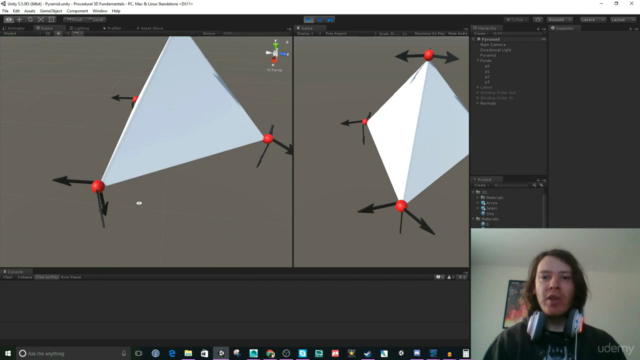Open the Free Aspect dropdown
The image size is (640, 360).
click(x=351, y=33)
